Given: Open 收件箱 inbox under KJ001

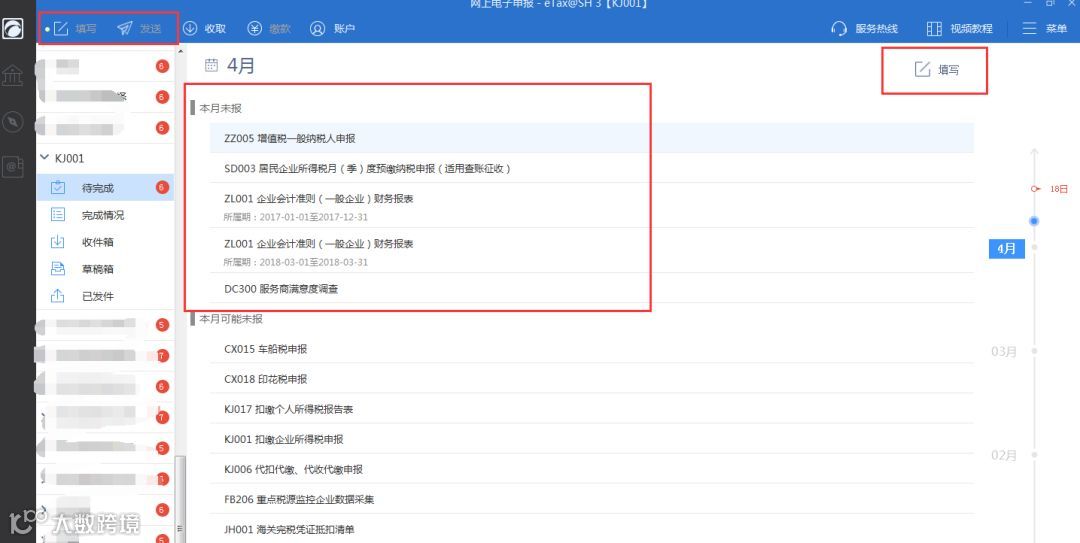Looking at the screenshot, I should pos(105,242).
